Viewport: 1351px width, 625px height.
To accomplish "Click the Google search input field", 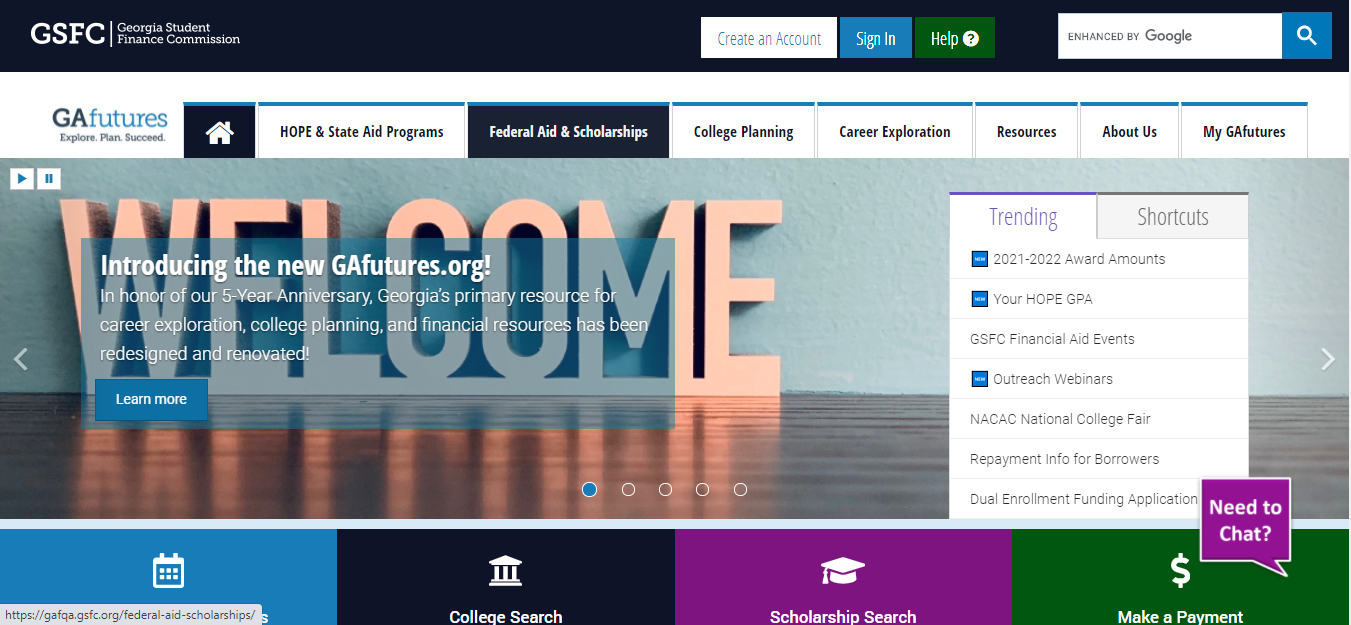I will click(x=1170, y=36).
